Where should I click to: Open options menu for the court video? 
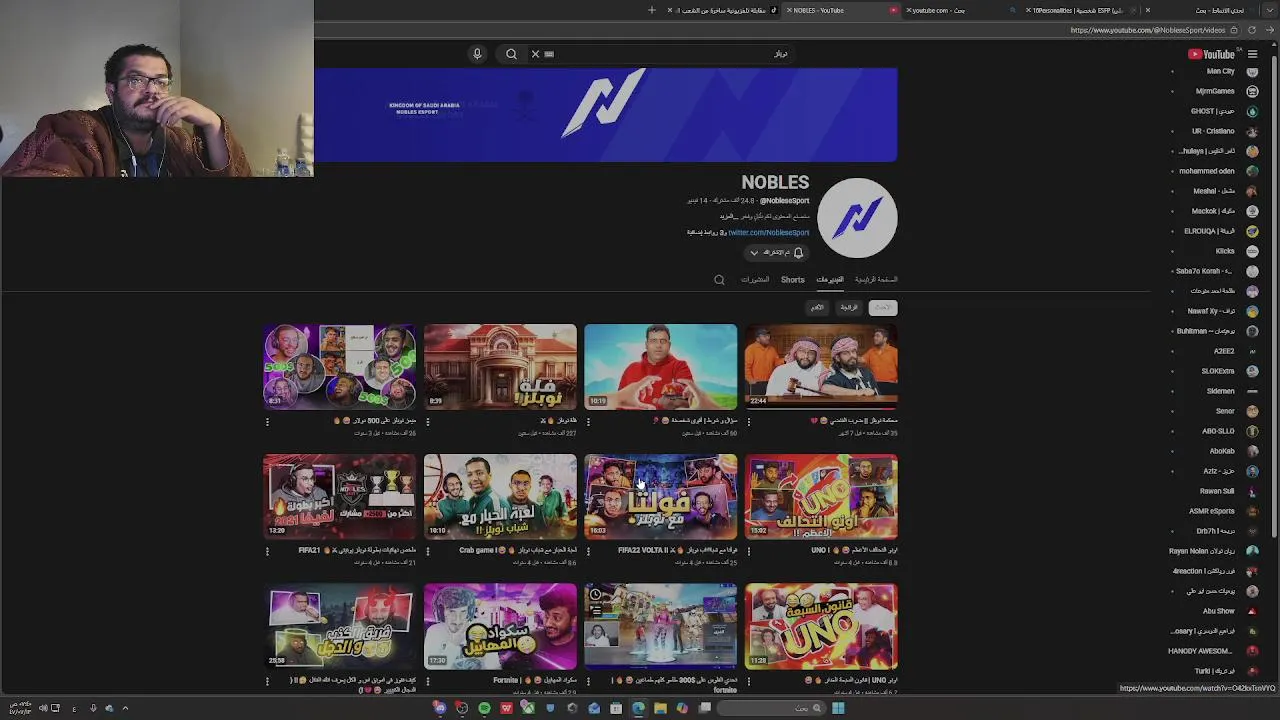pyautogui.click(x=749, y=421)
